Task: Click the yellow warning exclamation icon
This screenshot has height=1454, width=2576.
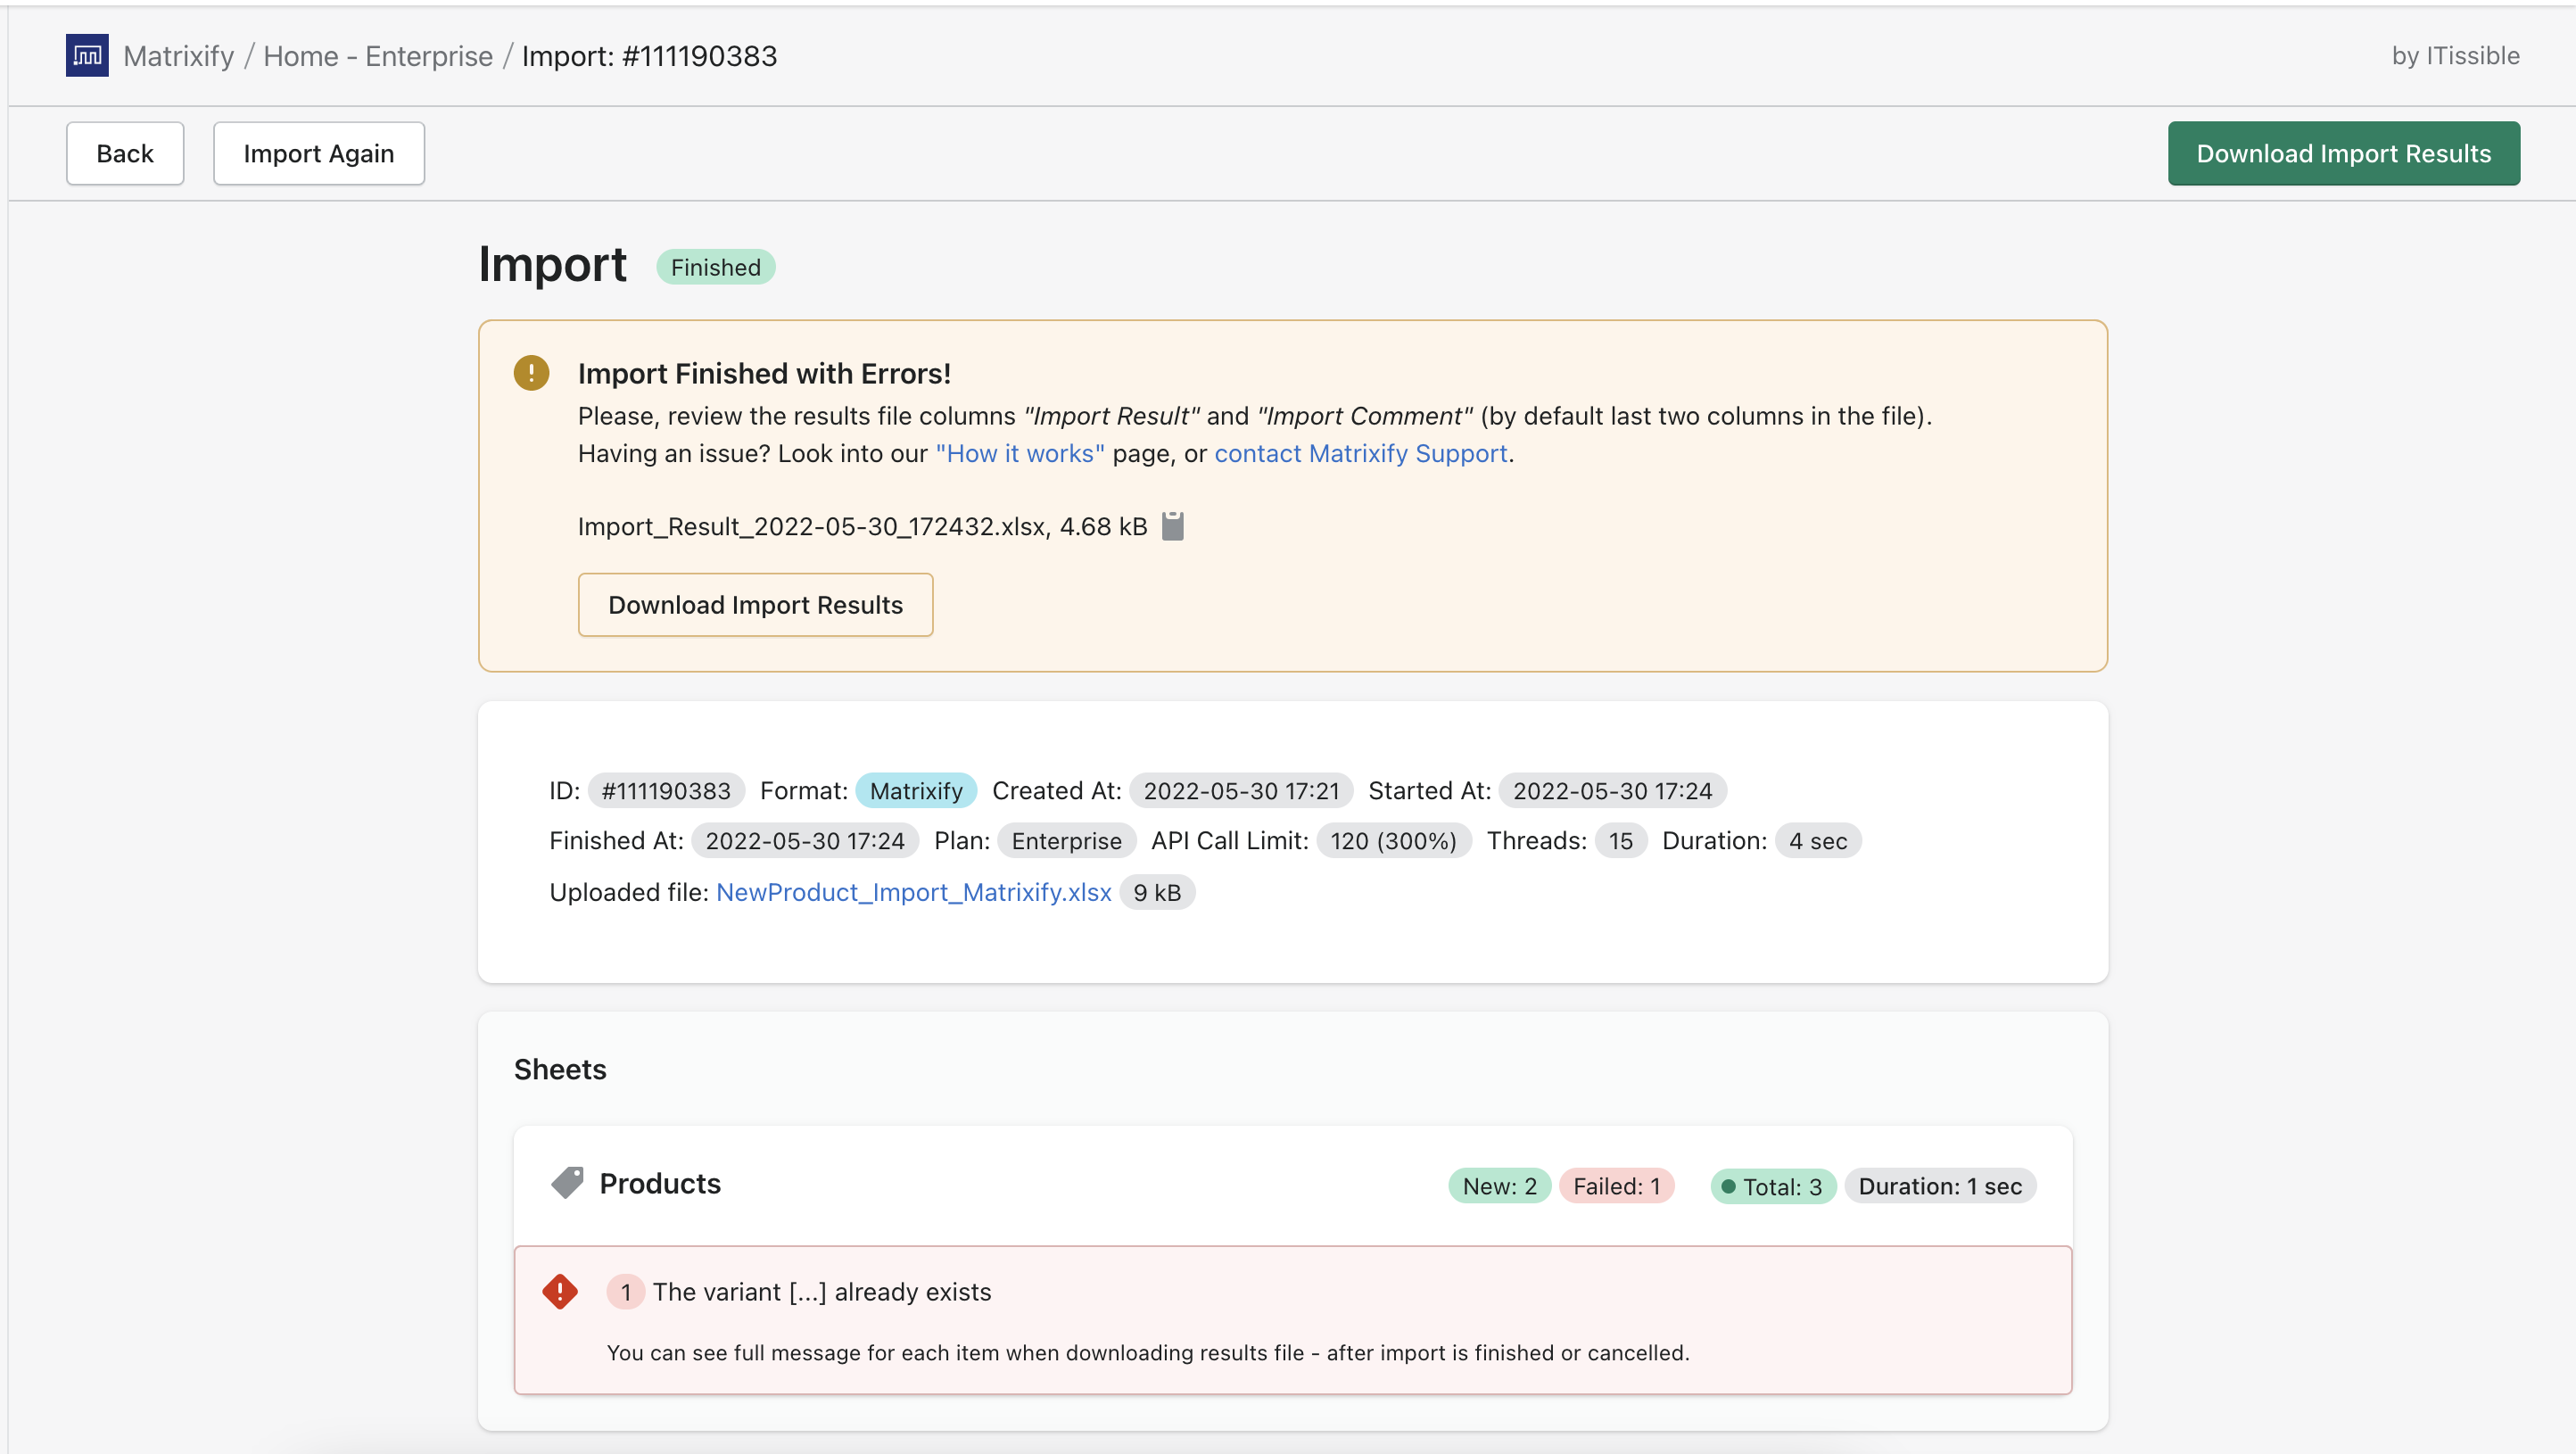Action: 531,373
